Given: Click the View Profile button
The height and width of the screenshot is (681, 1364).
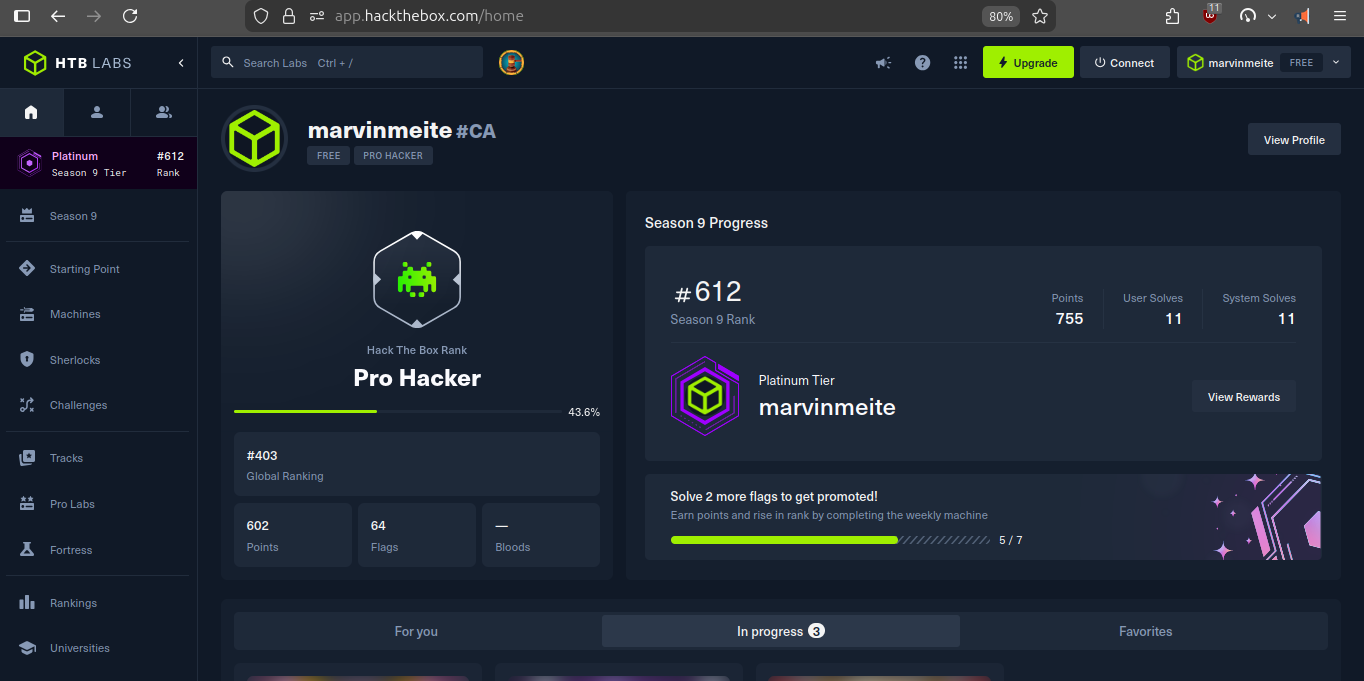Looking at the screenshot, I should pos(1294,139).
